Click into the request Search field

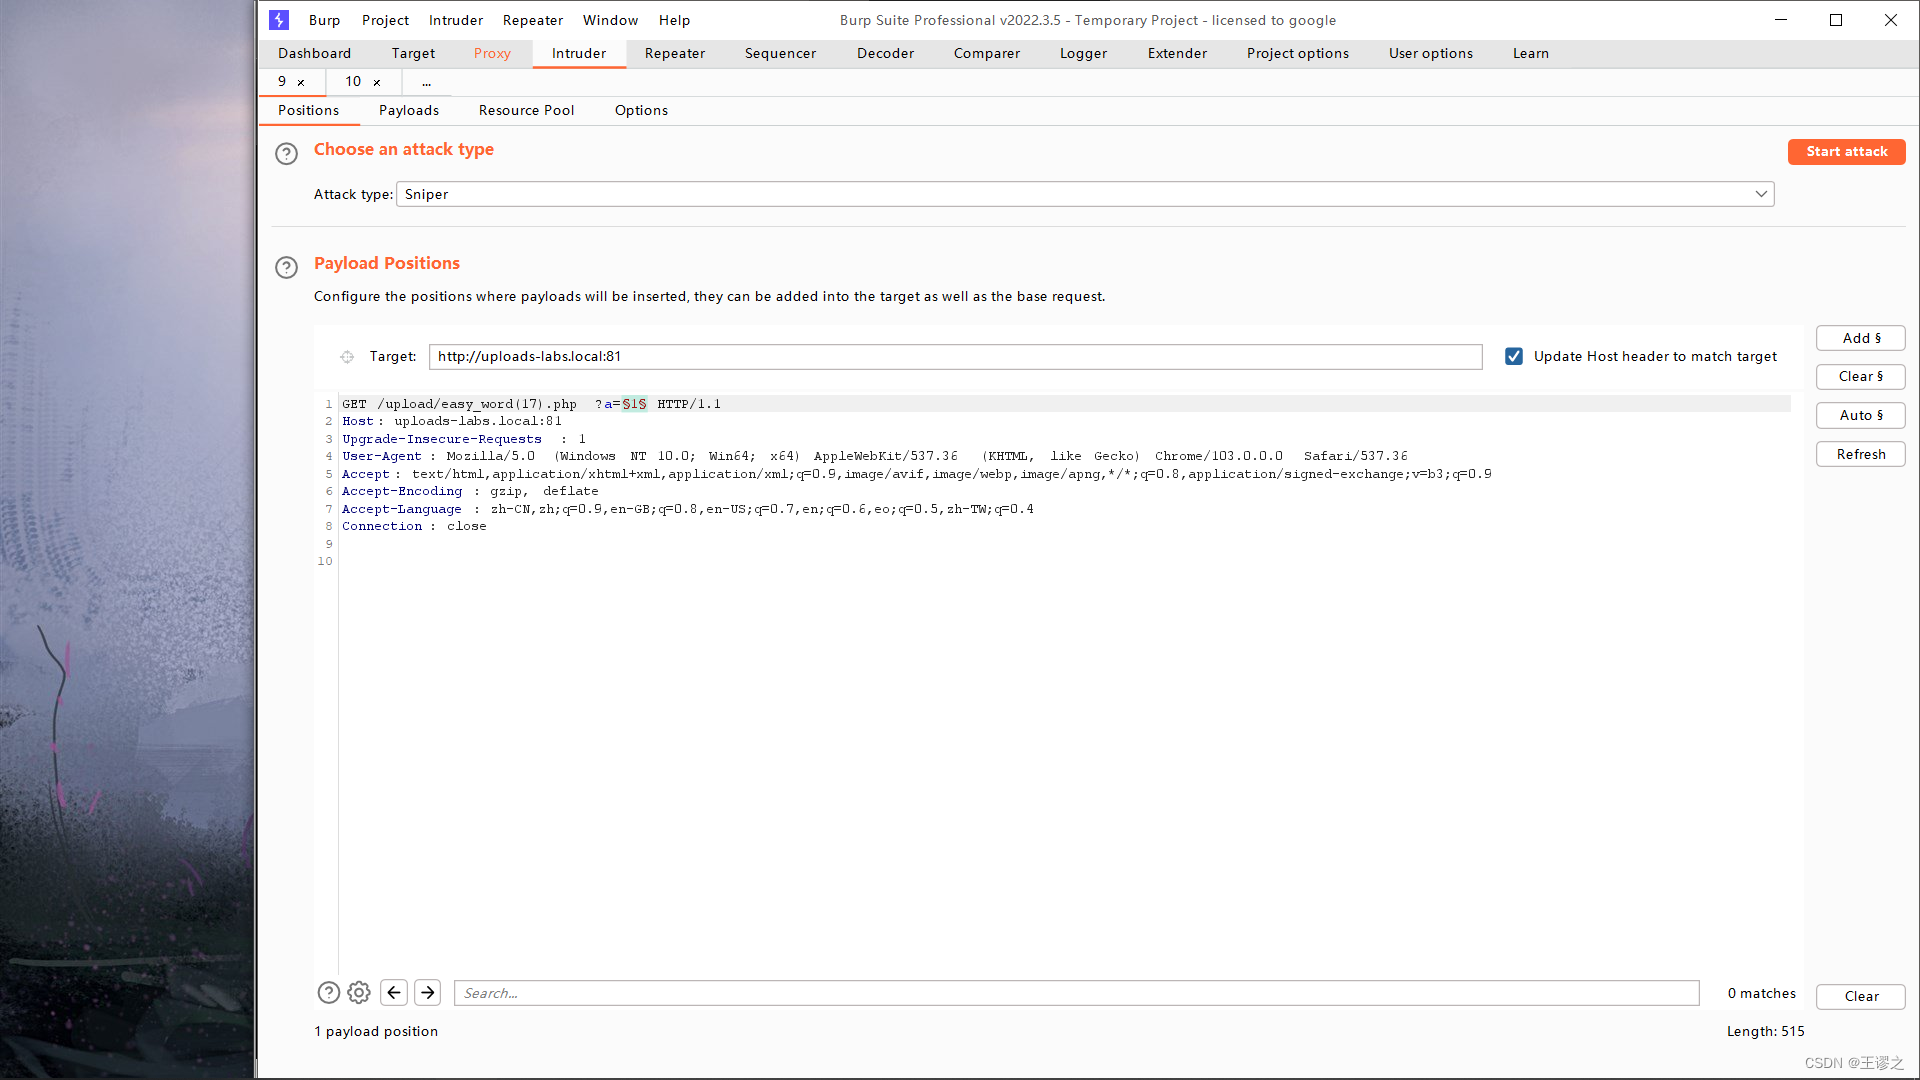point(1076,993)
